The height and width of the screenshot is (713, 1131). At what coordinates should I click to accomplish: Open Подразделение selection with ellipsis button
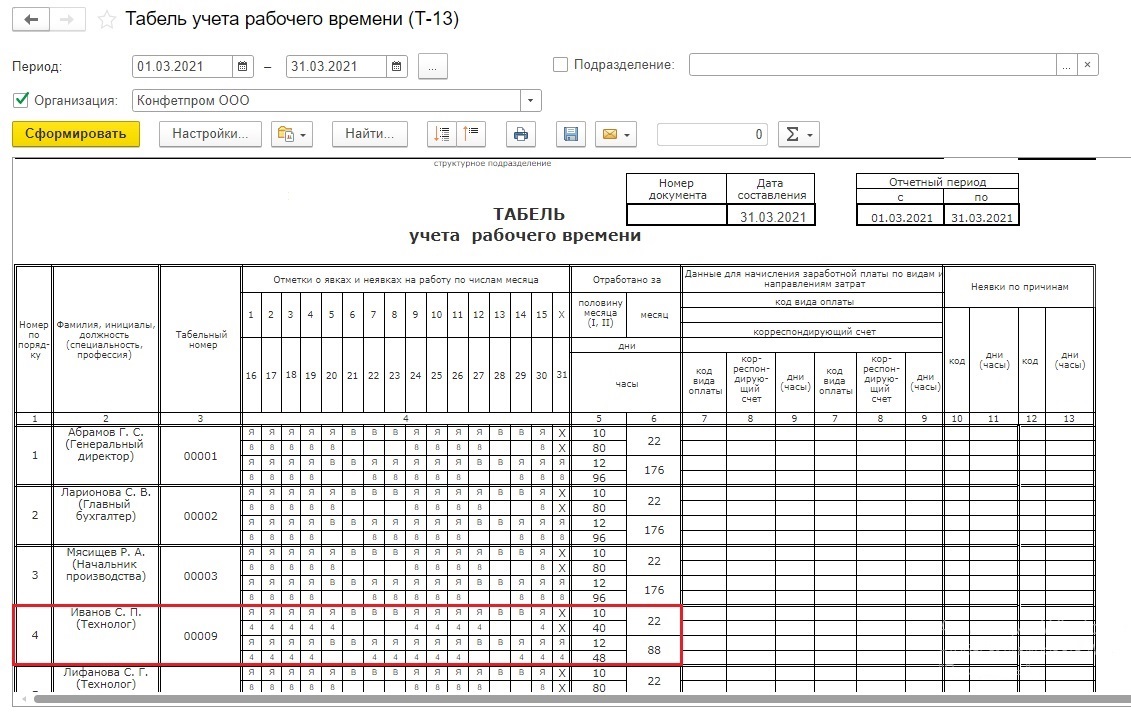(1067, 64)
